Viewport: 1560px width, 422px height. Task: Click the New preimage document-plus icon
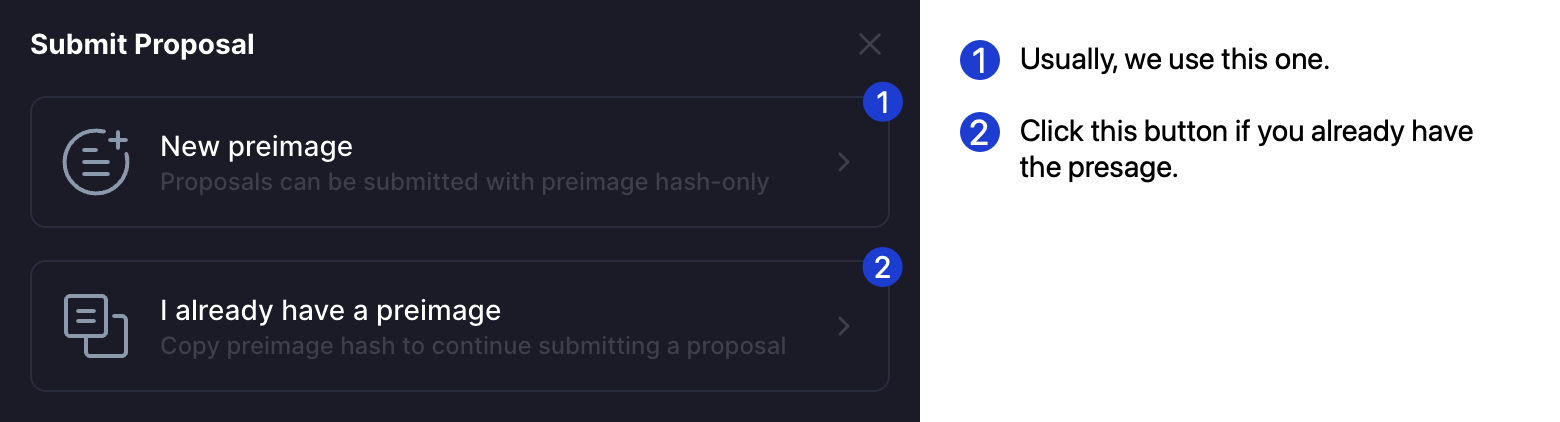pos(96,162)
